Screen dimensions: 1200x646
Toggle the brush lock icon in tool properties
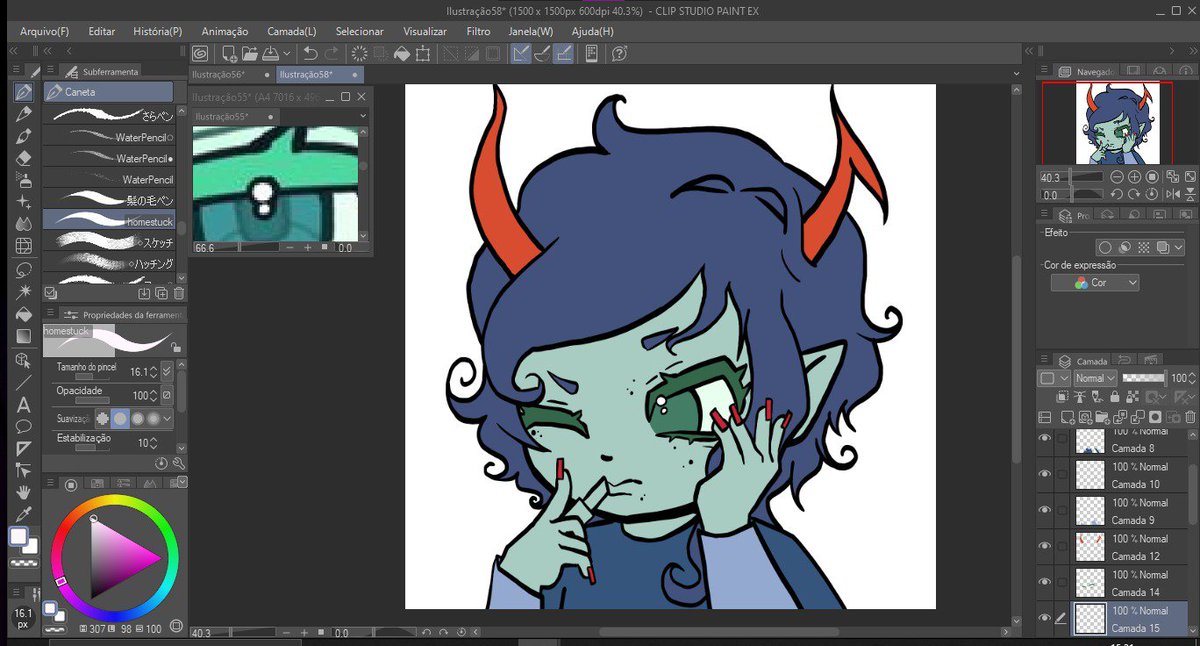(x=176, y=347)
